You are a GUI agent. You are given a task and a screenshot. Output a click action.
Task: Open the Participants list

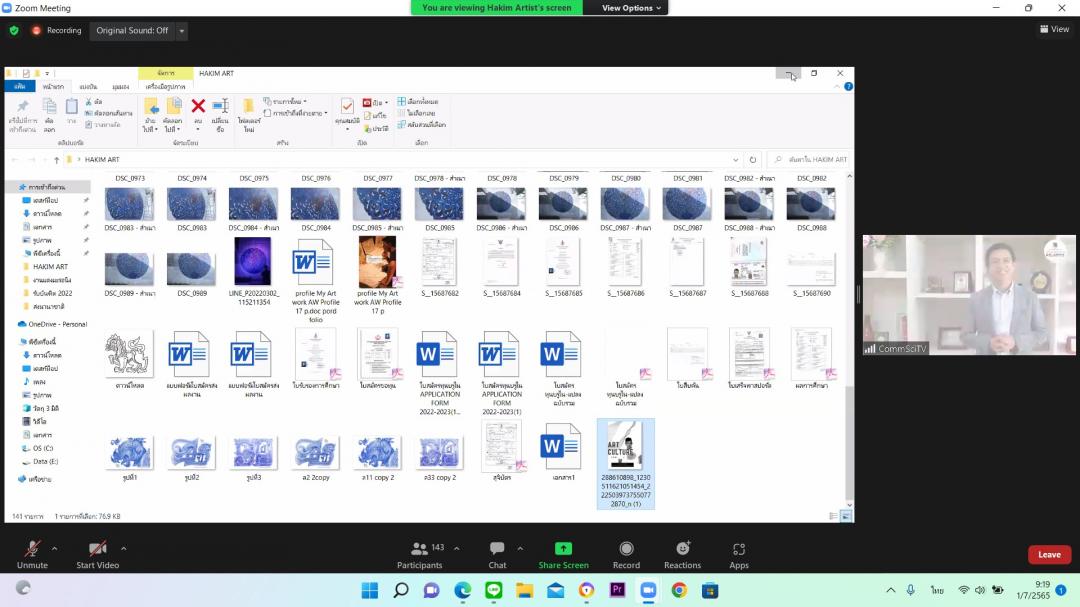pos(420,549)
